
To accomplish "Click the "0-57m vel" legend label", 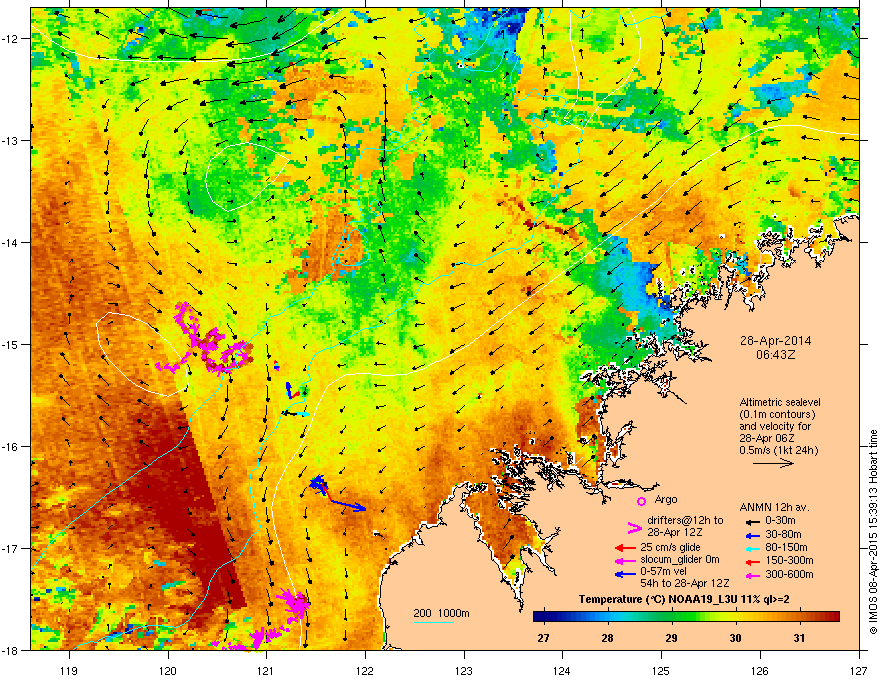I will (x=664, y=572).
